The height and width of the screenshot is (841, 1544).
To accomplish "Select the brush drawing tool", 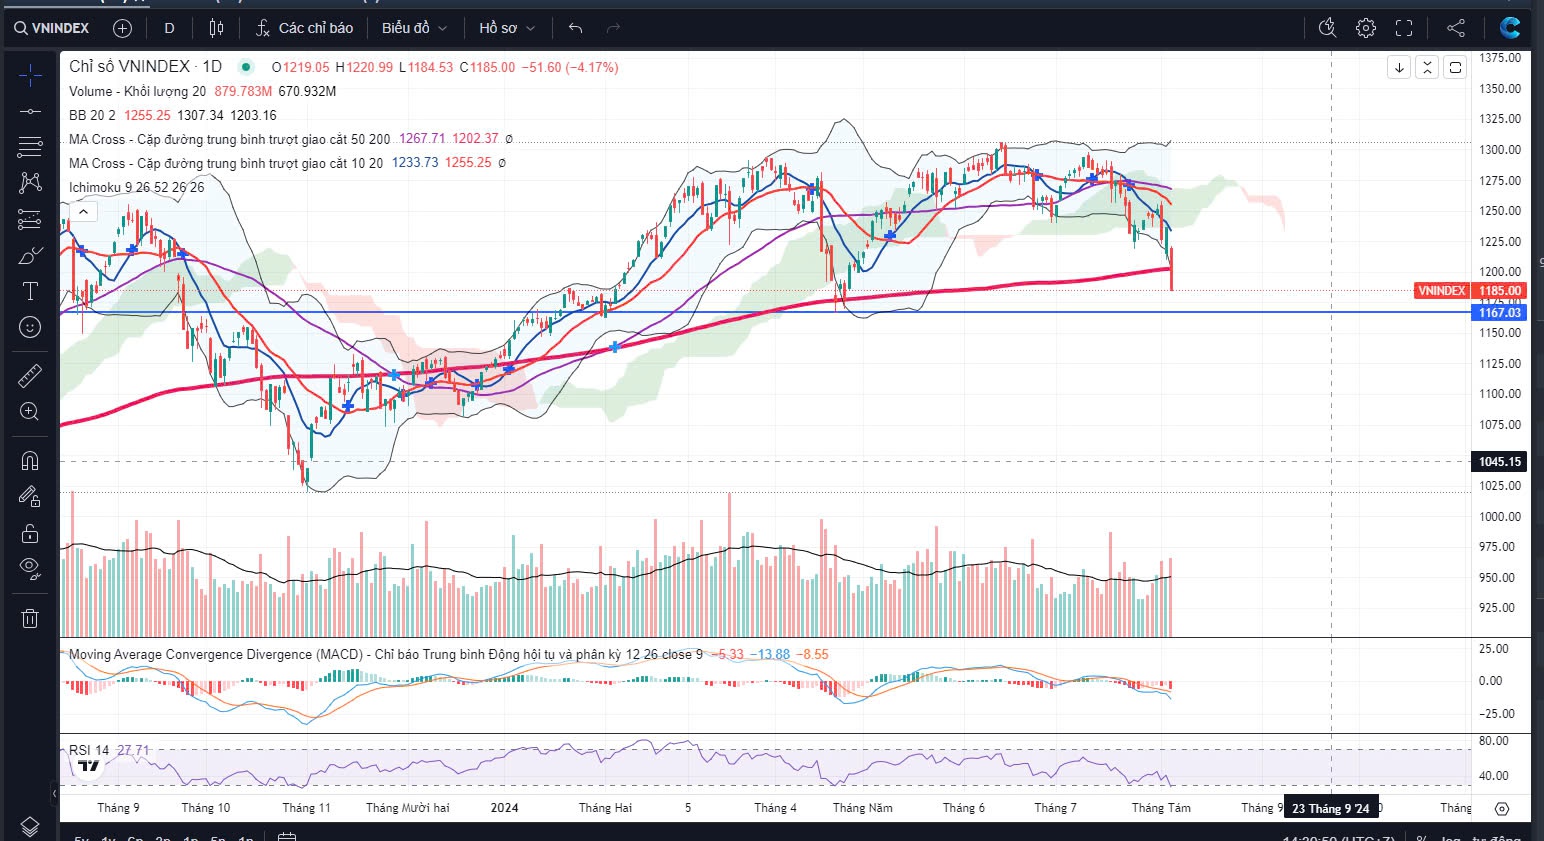I will [30, 256].
